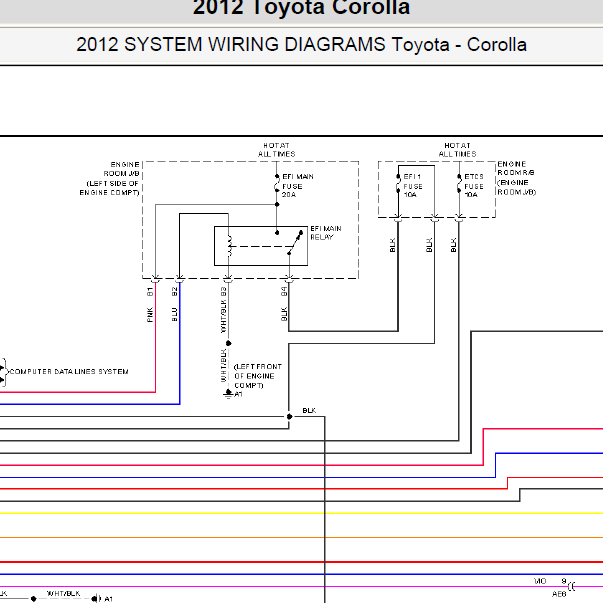Click the 'AE6' connector label
This screenshot has height=603, width=603.
click(559, 594)
